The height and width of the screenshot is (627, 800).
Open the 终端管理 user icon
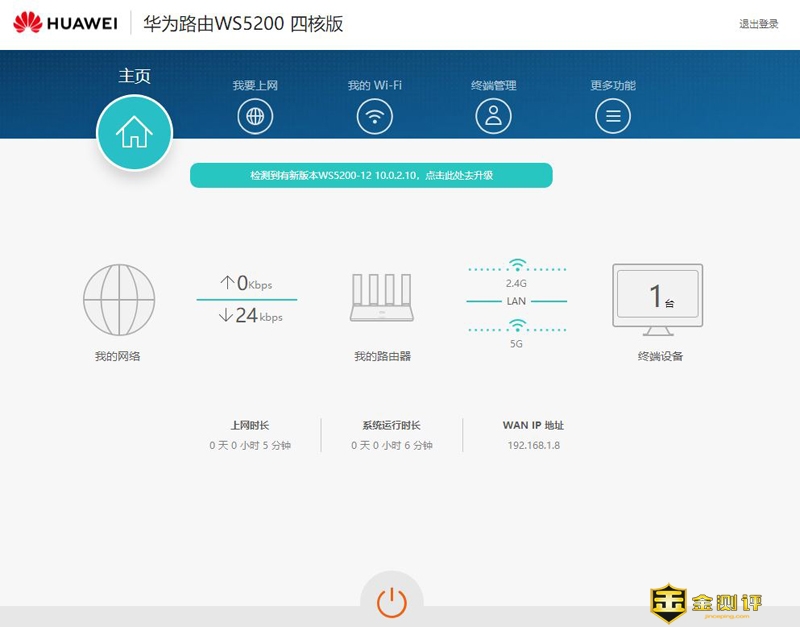click(493, 117)
